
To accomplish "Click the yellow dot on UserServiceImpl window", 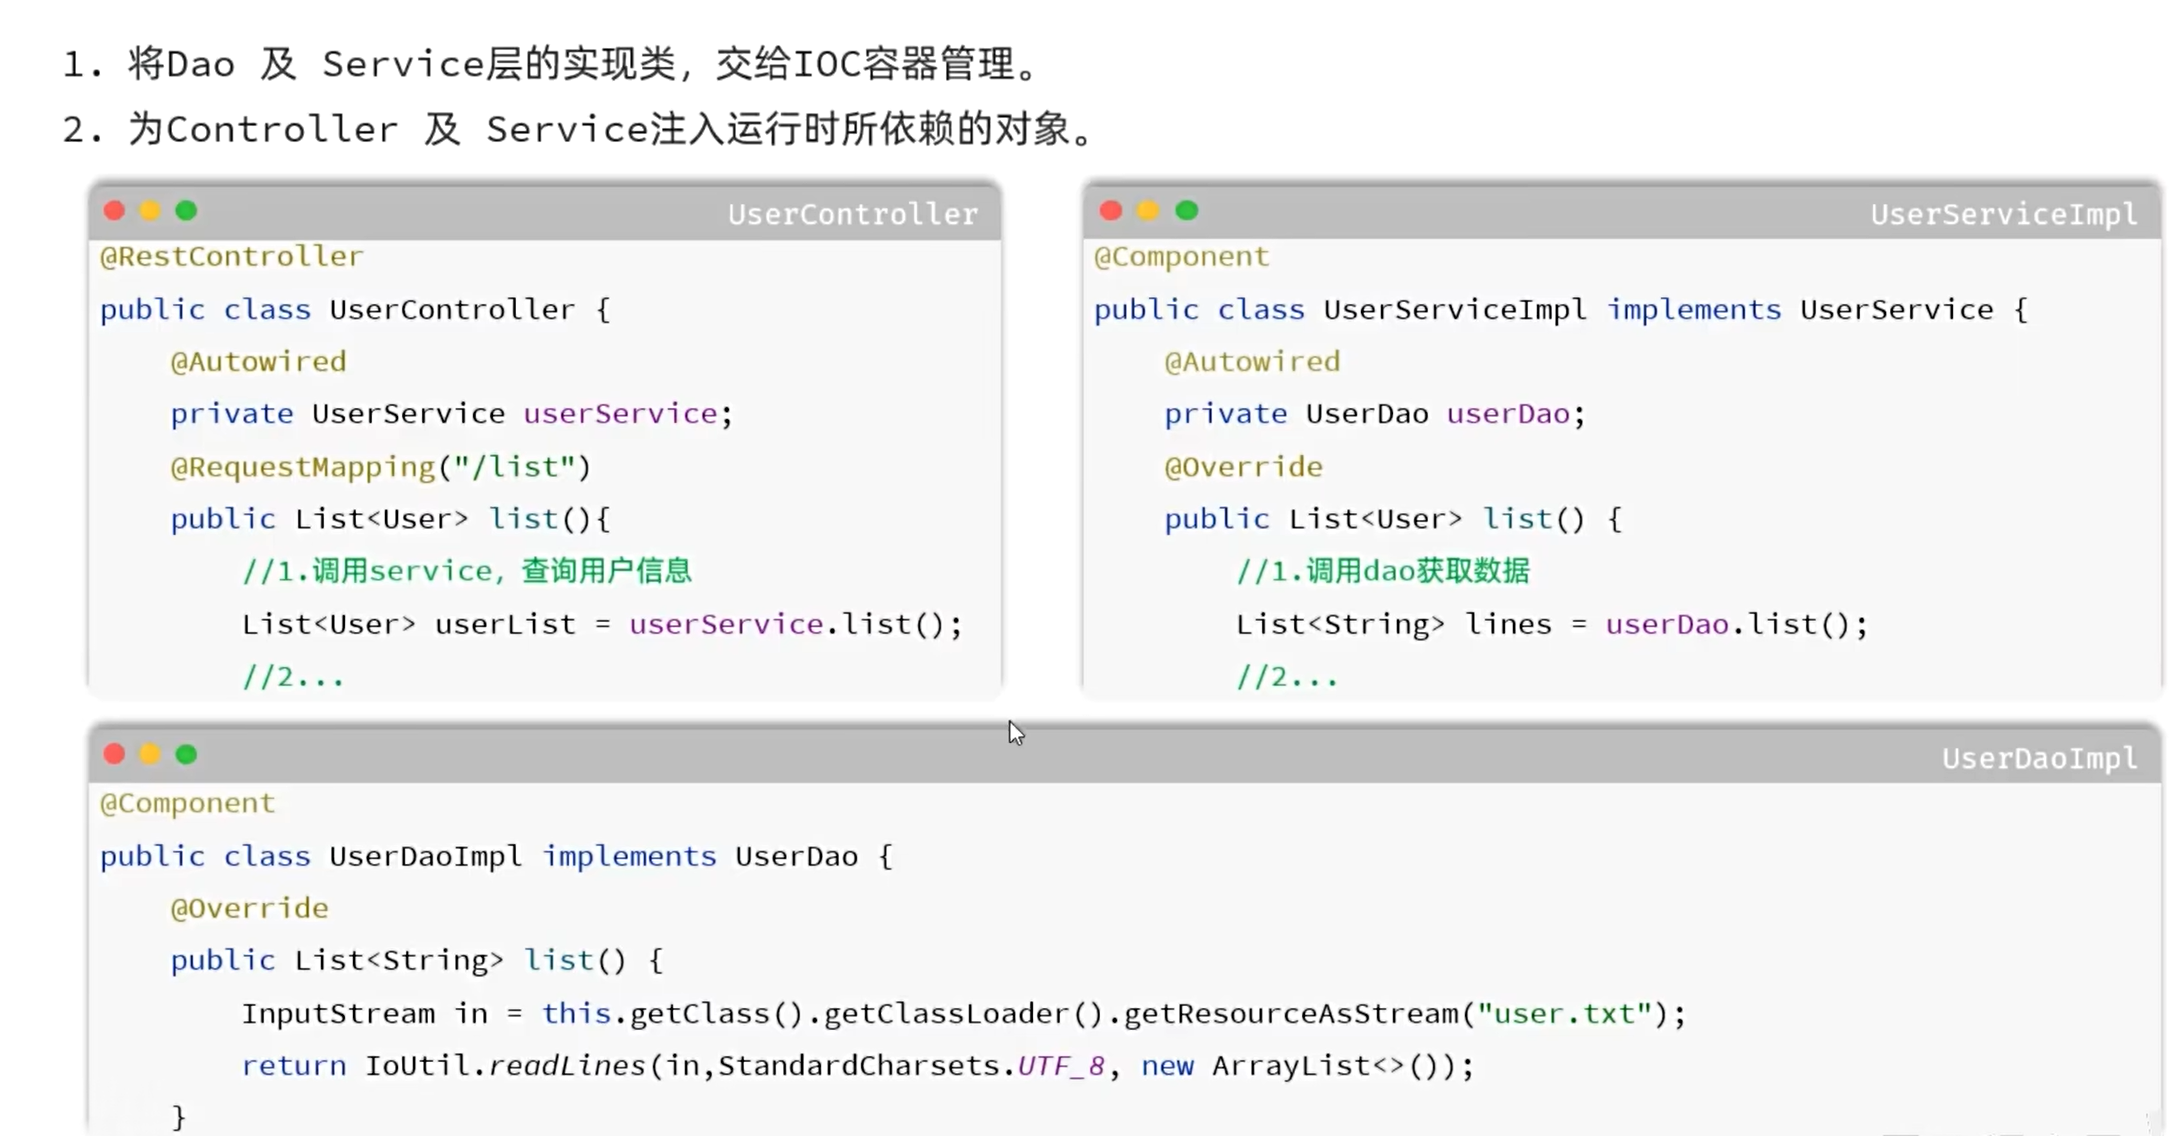I will [x=1148, y=210].
